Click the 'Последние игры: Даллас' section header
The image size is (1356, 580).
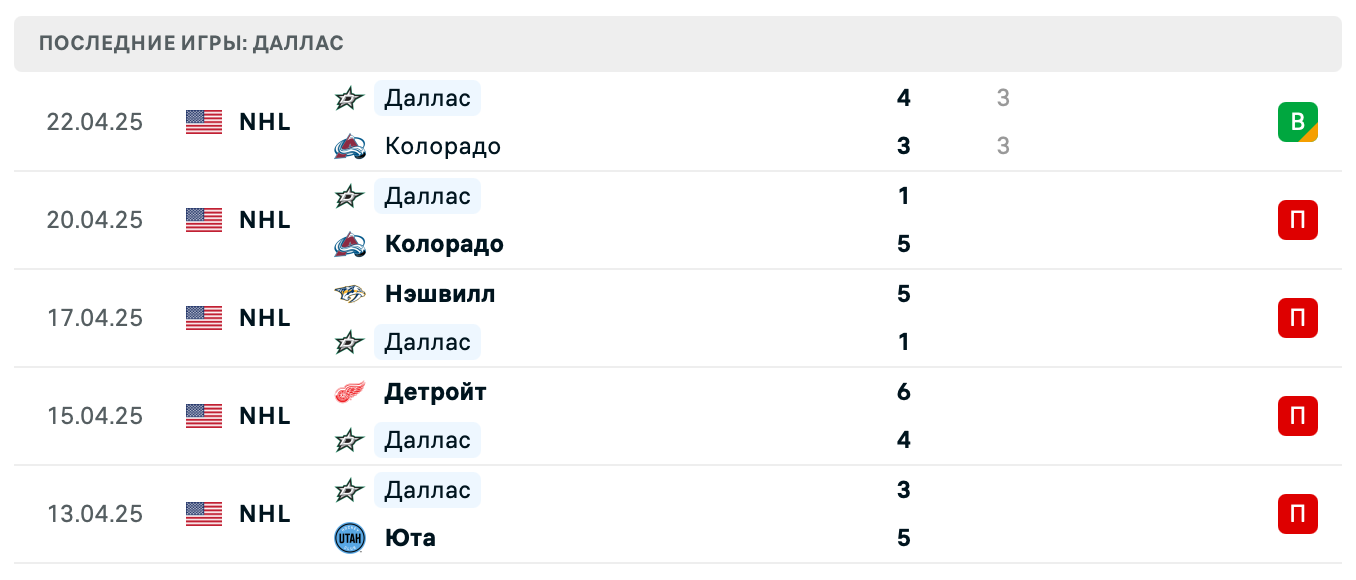tap(191, 43)
